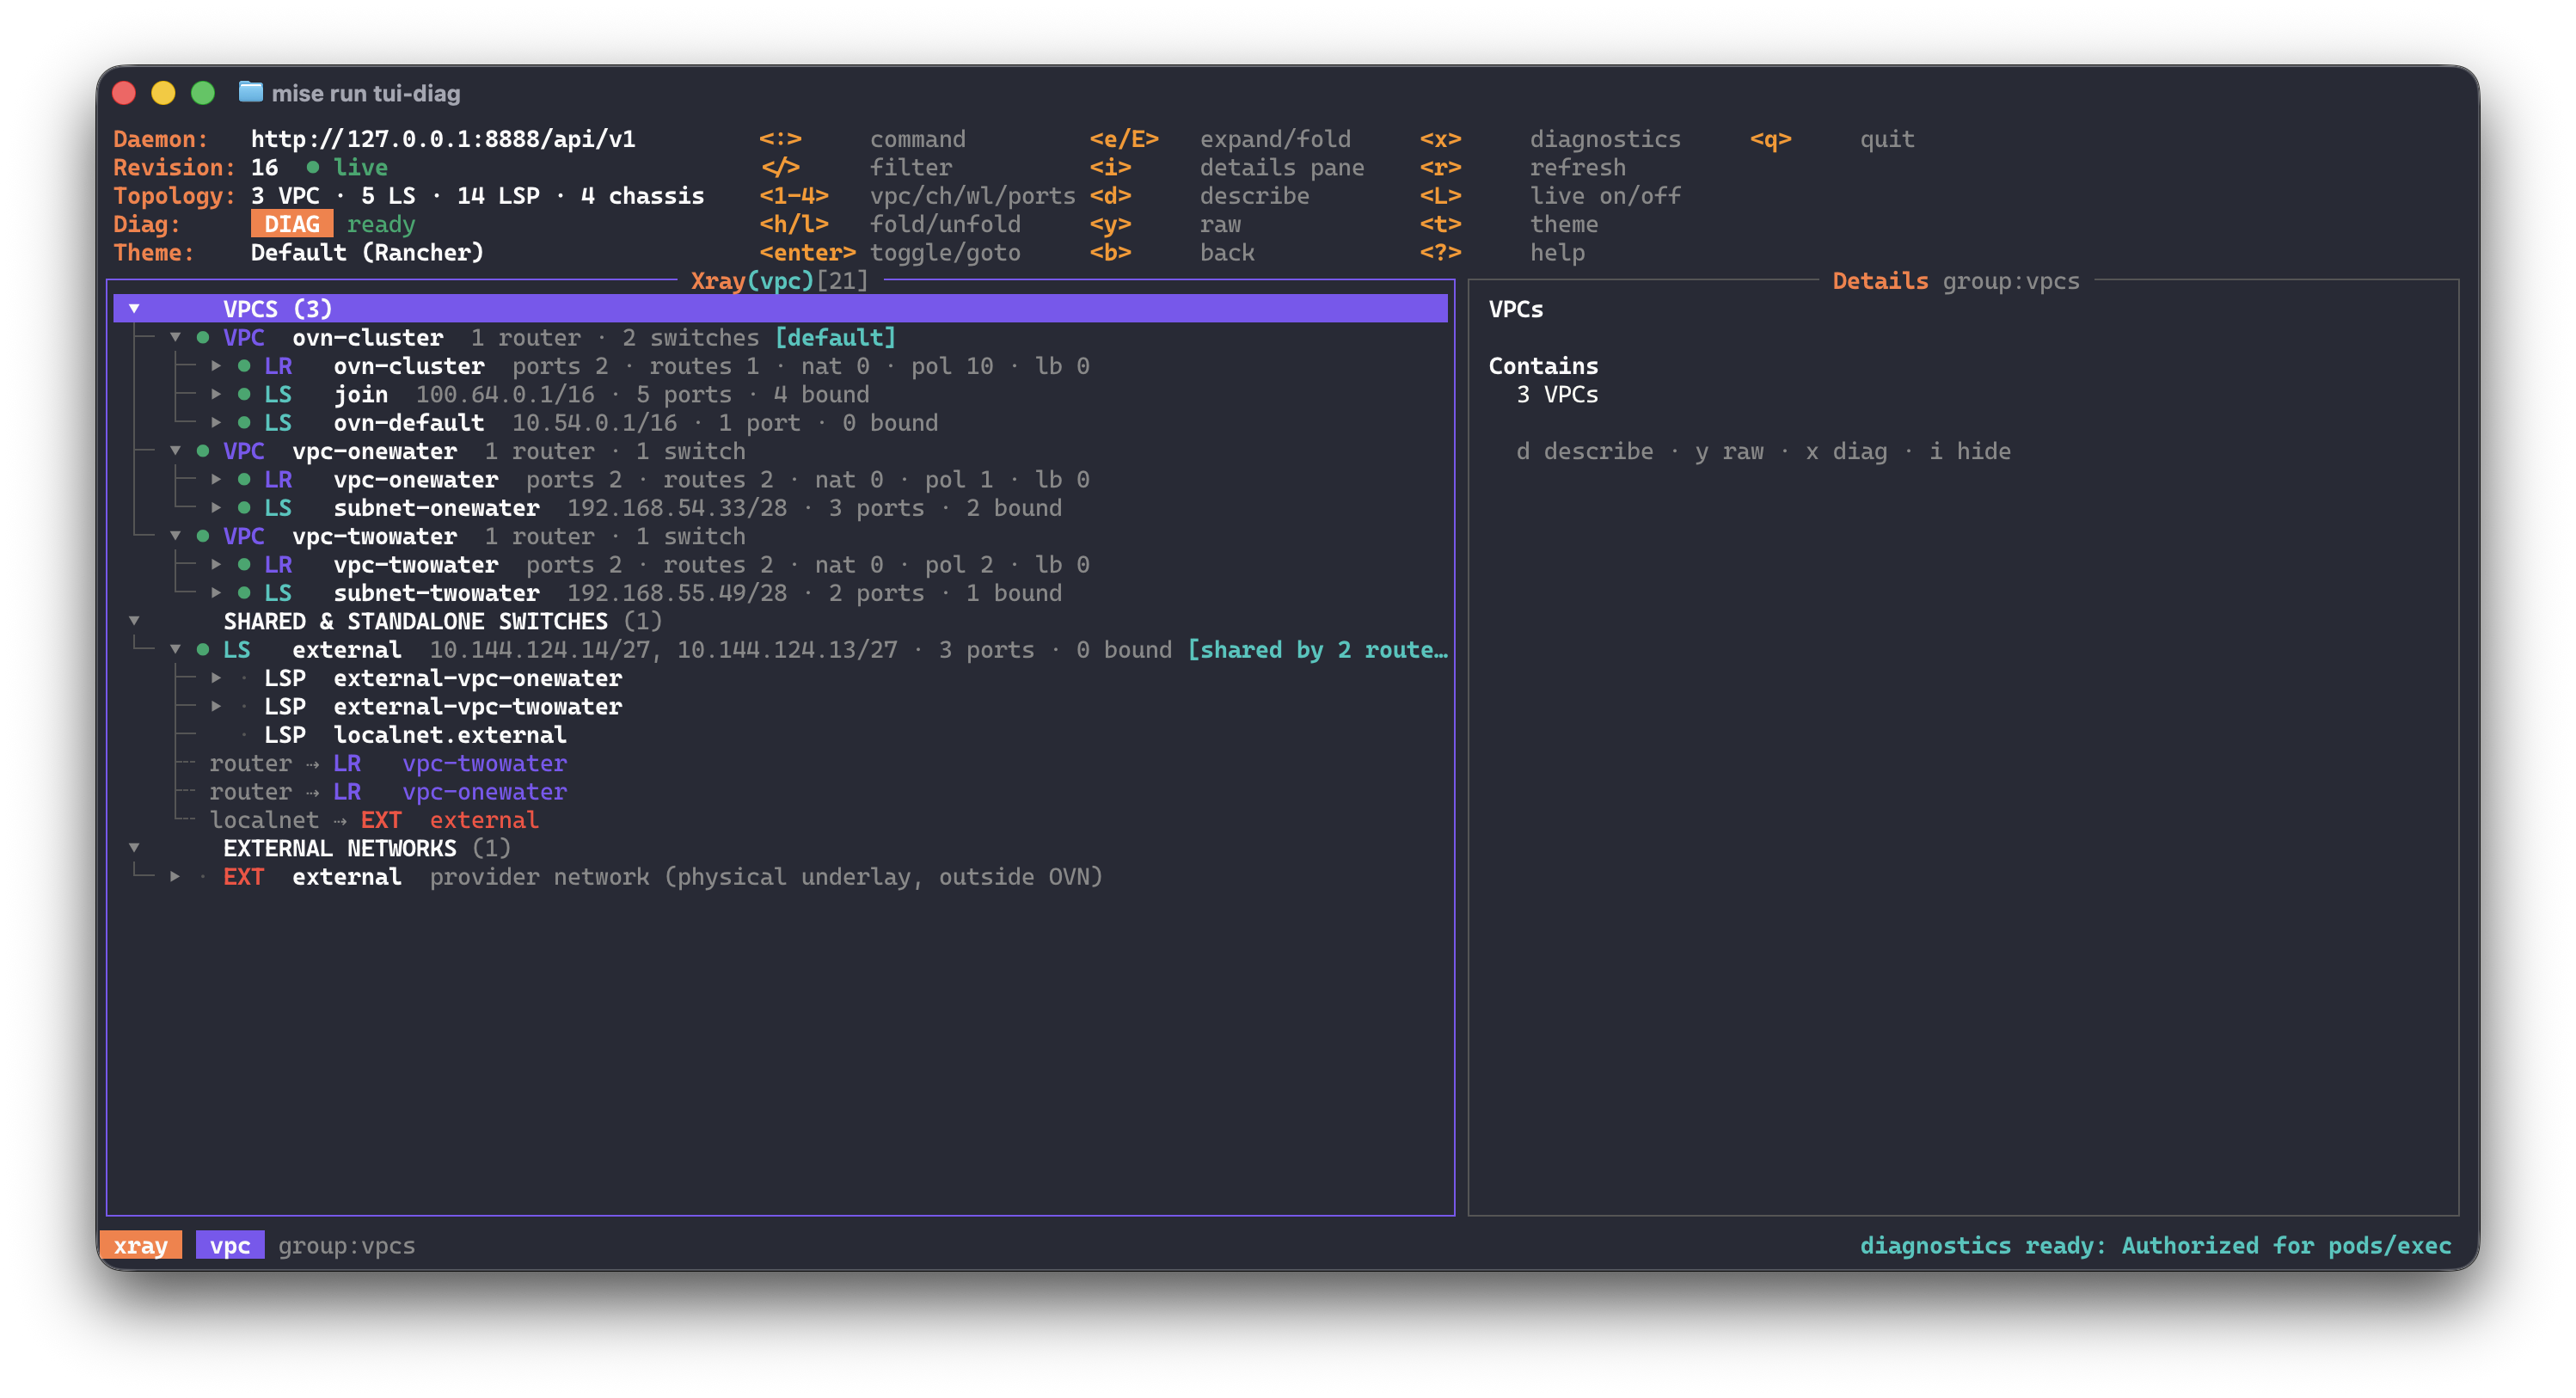Image resolution: width=2576 pixels, height=1398 pixels.
Task: Click the <?> help shortcut
Action: click(1502, 253)
